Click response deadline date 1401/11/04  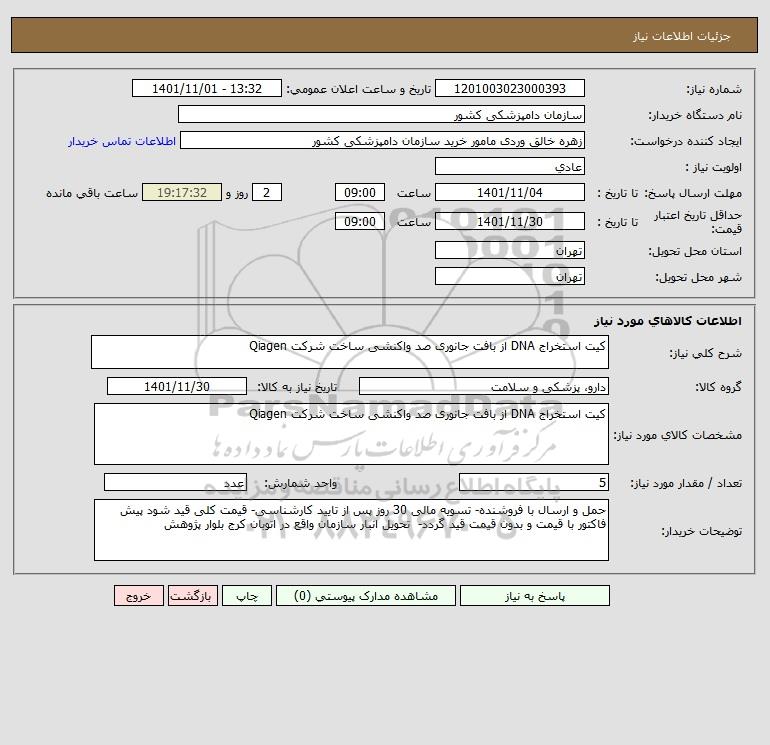(510, 193)
